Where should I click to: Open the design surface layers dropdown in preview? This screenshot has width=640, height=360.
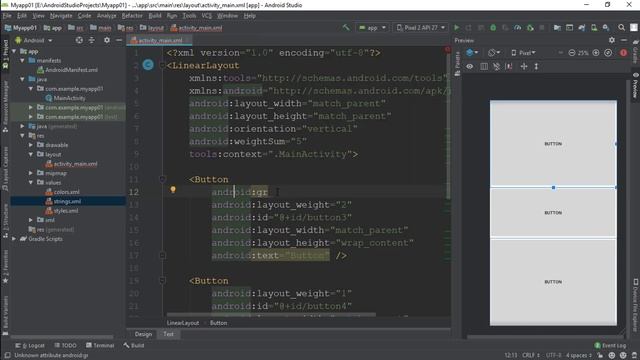pos(472,53)
